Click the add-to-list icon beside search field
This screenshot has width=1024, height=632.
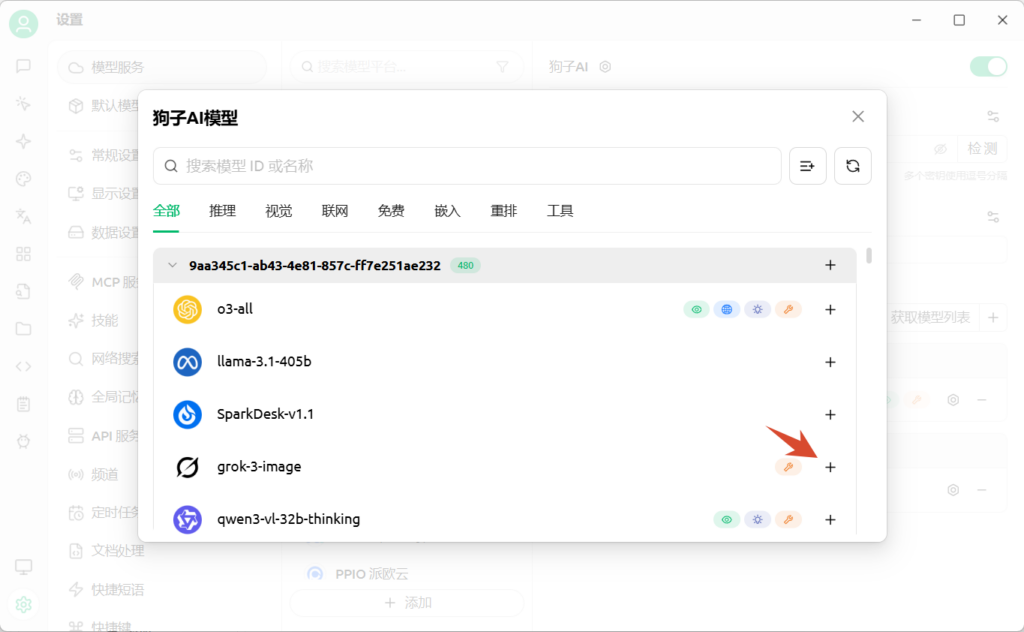(x=807, y=166)
